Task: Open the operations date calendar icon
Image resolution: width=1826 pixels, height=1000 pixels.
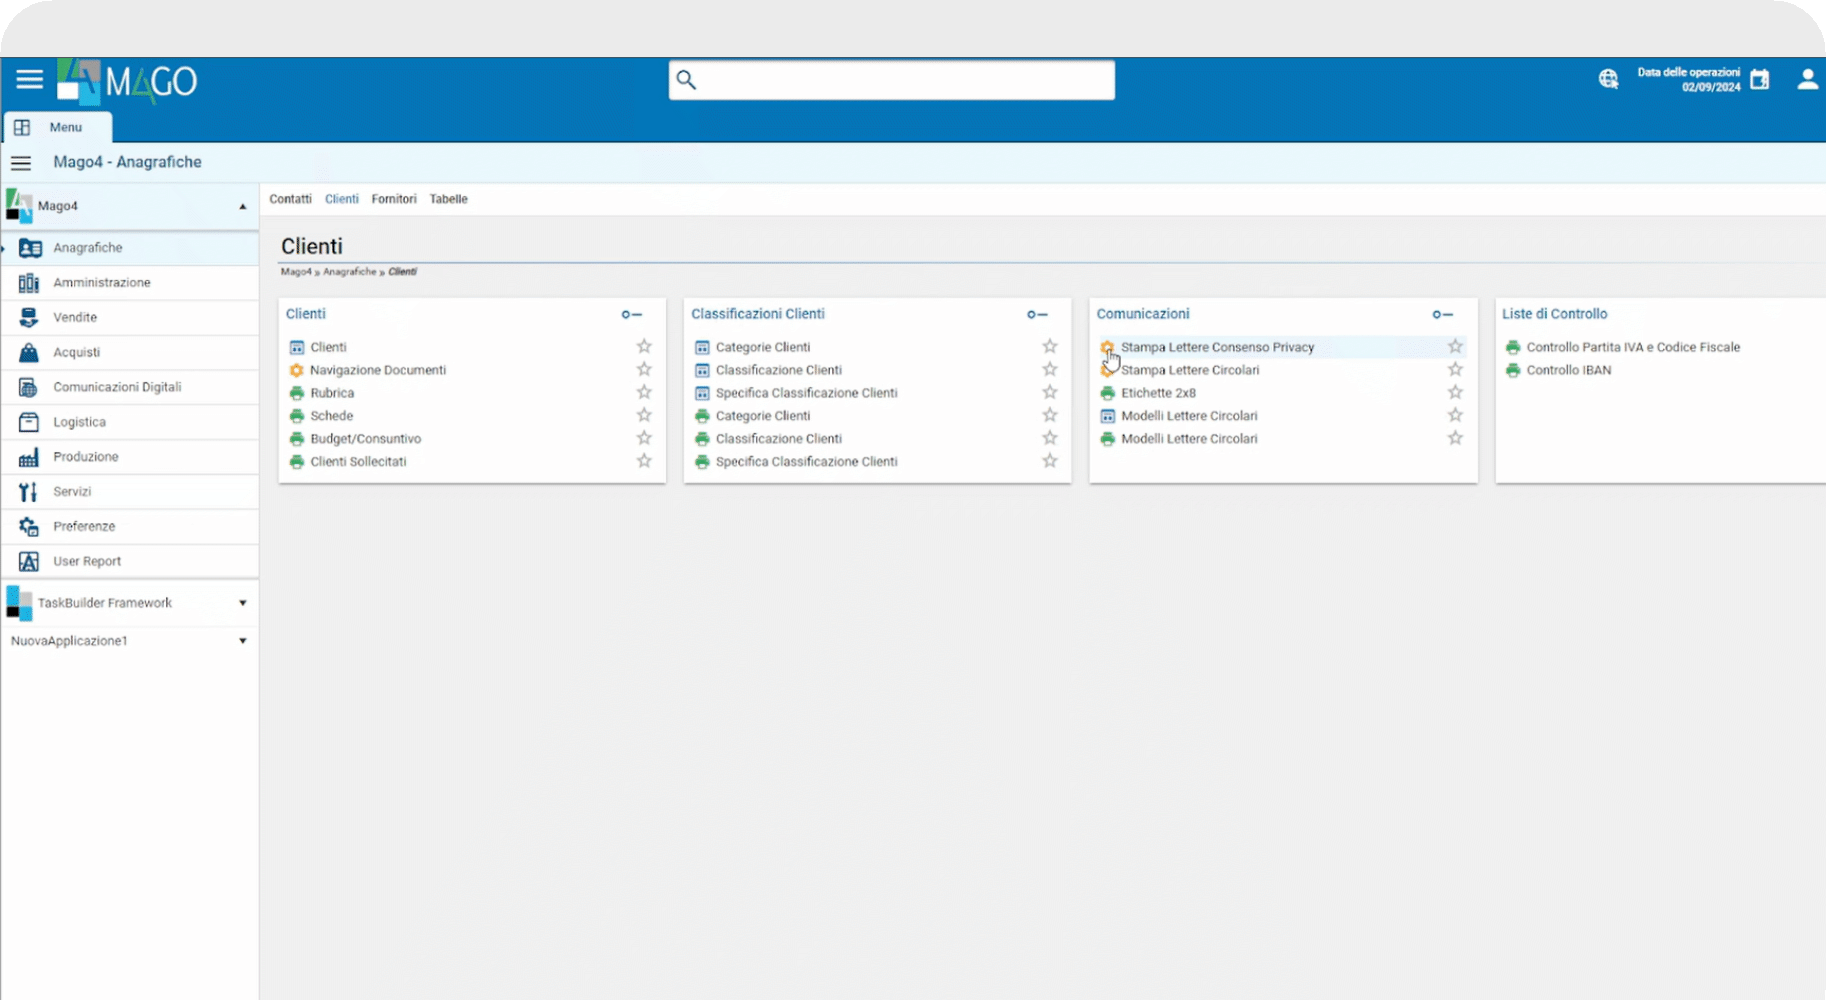Action: click(x=1760, y=80)
